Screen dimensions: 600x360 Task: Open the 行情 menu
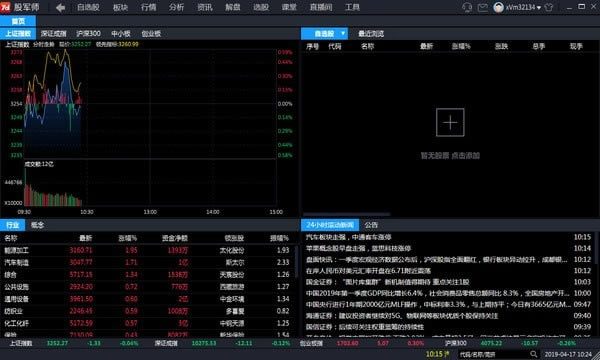pyautogui.click(x=148, y=7)
